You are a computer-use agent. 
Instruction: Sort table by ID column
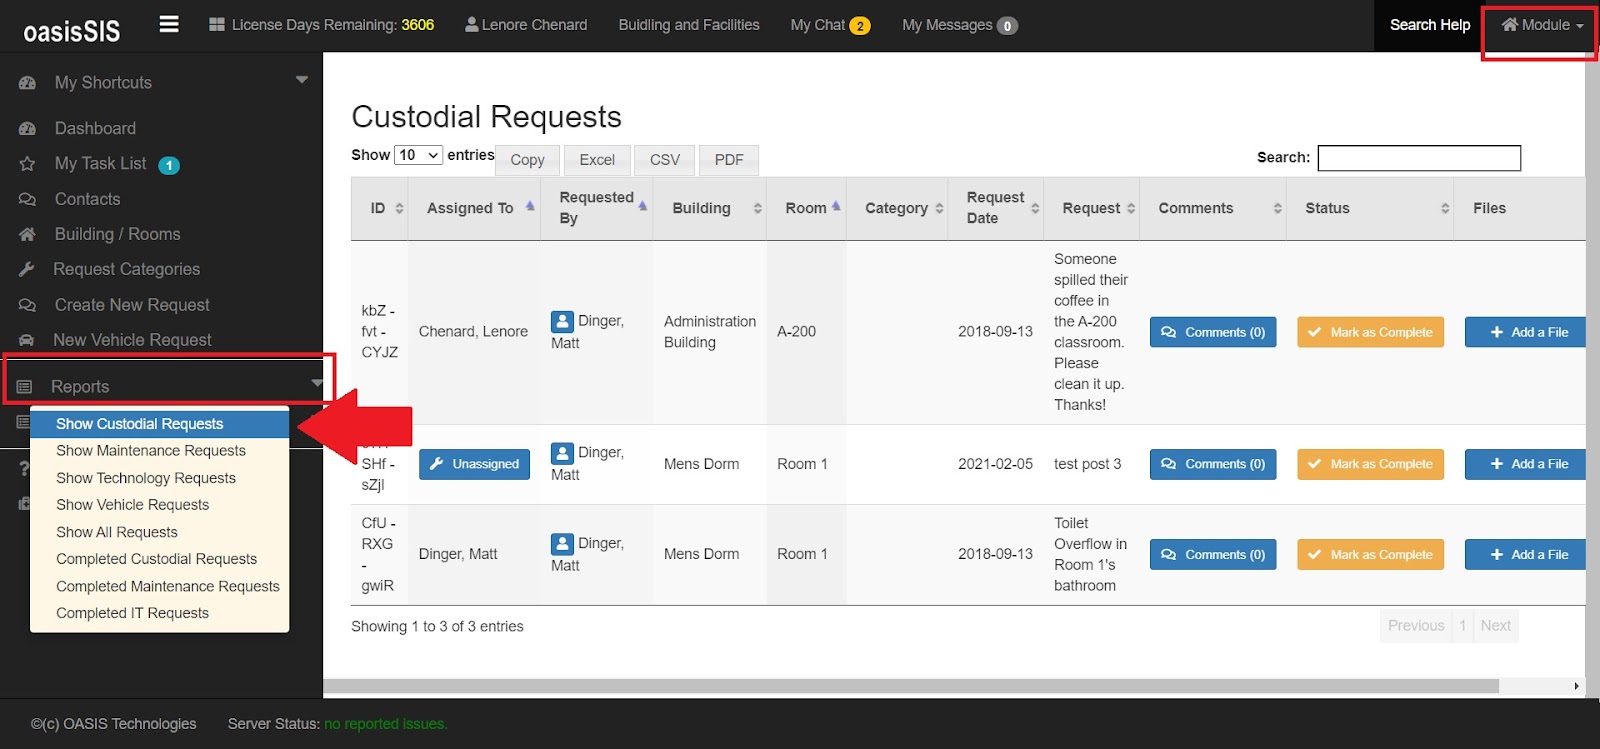point(379,208)
